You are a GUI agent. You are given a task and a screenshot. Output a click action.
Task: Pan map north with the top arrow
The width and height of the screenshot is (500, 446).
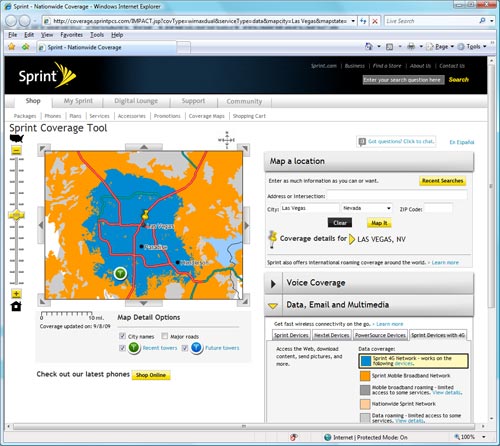[x=144, y=147]
